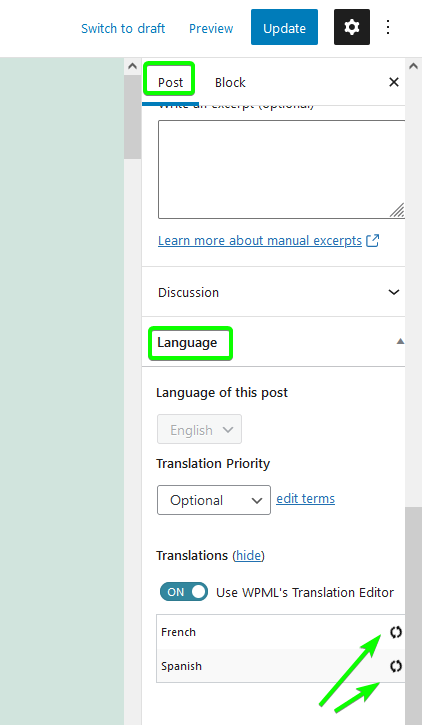Click Switch to draft
The width and height of the screenshot is (422, 725).
pos(123,28)
